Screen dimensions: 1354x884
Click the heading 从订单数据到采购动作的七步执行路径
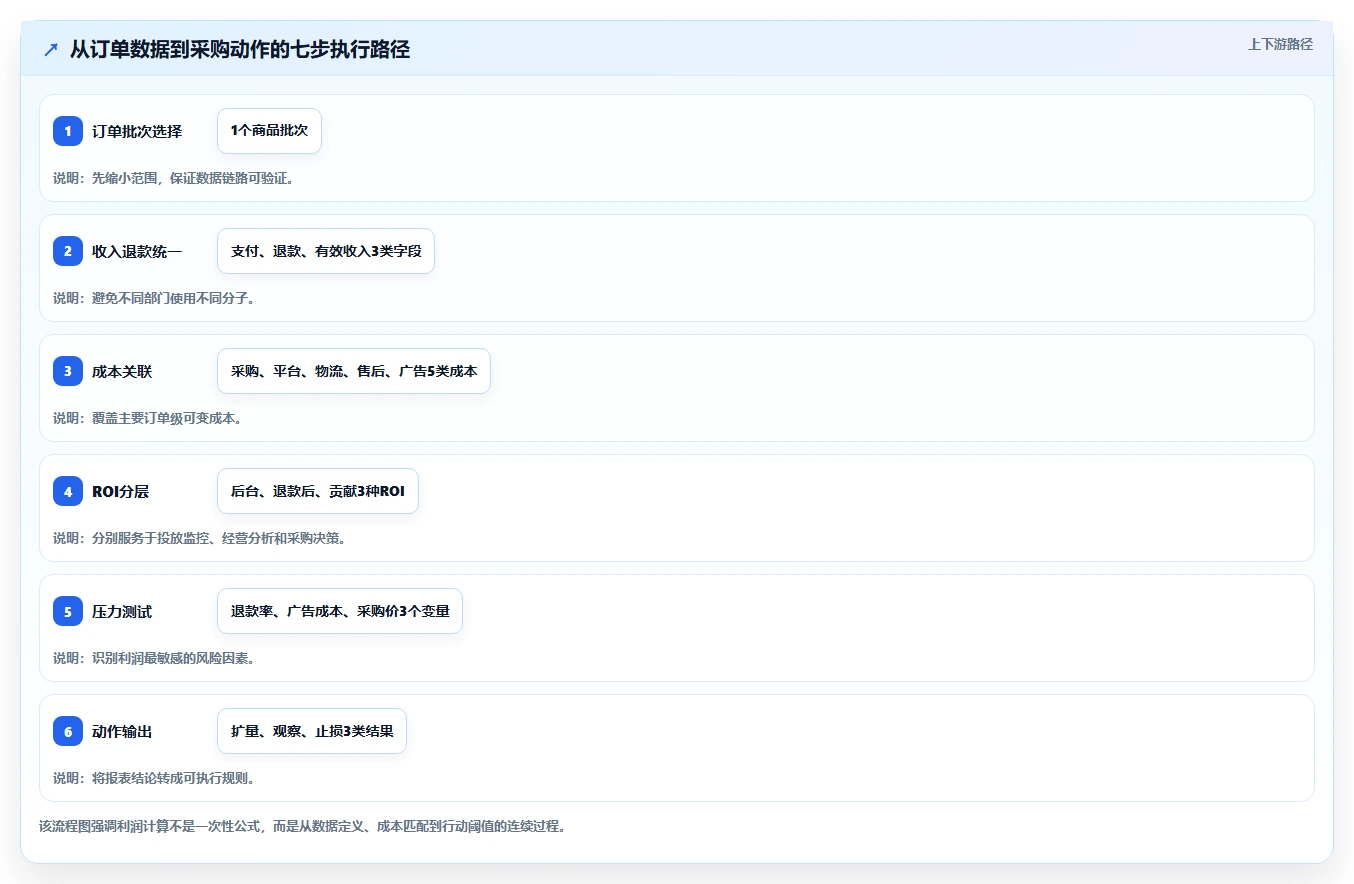pos(240,49)
